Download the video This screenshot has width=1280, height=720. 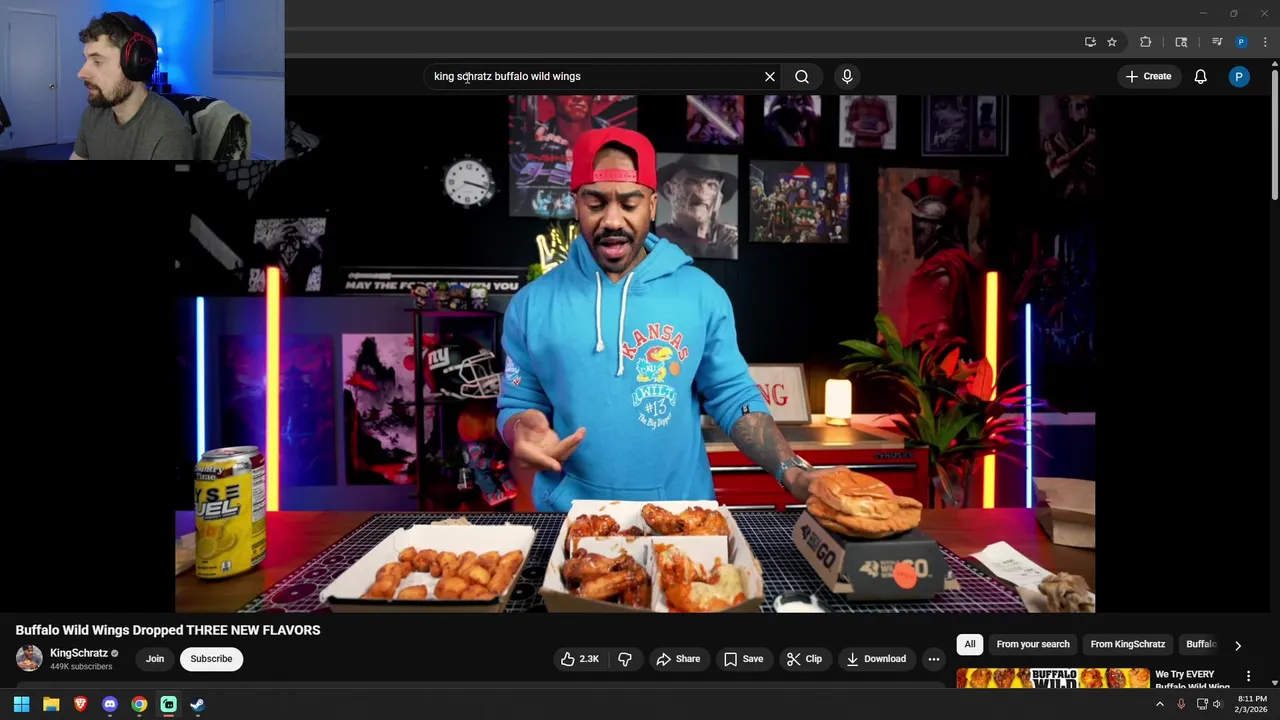pos(876,659)
